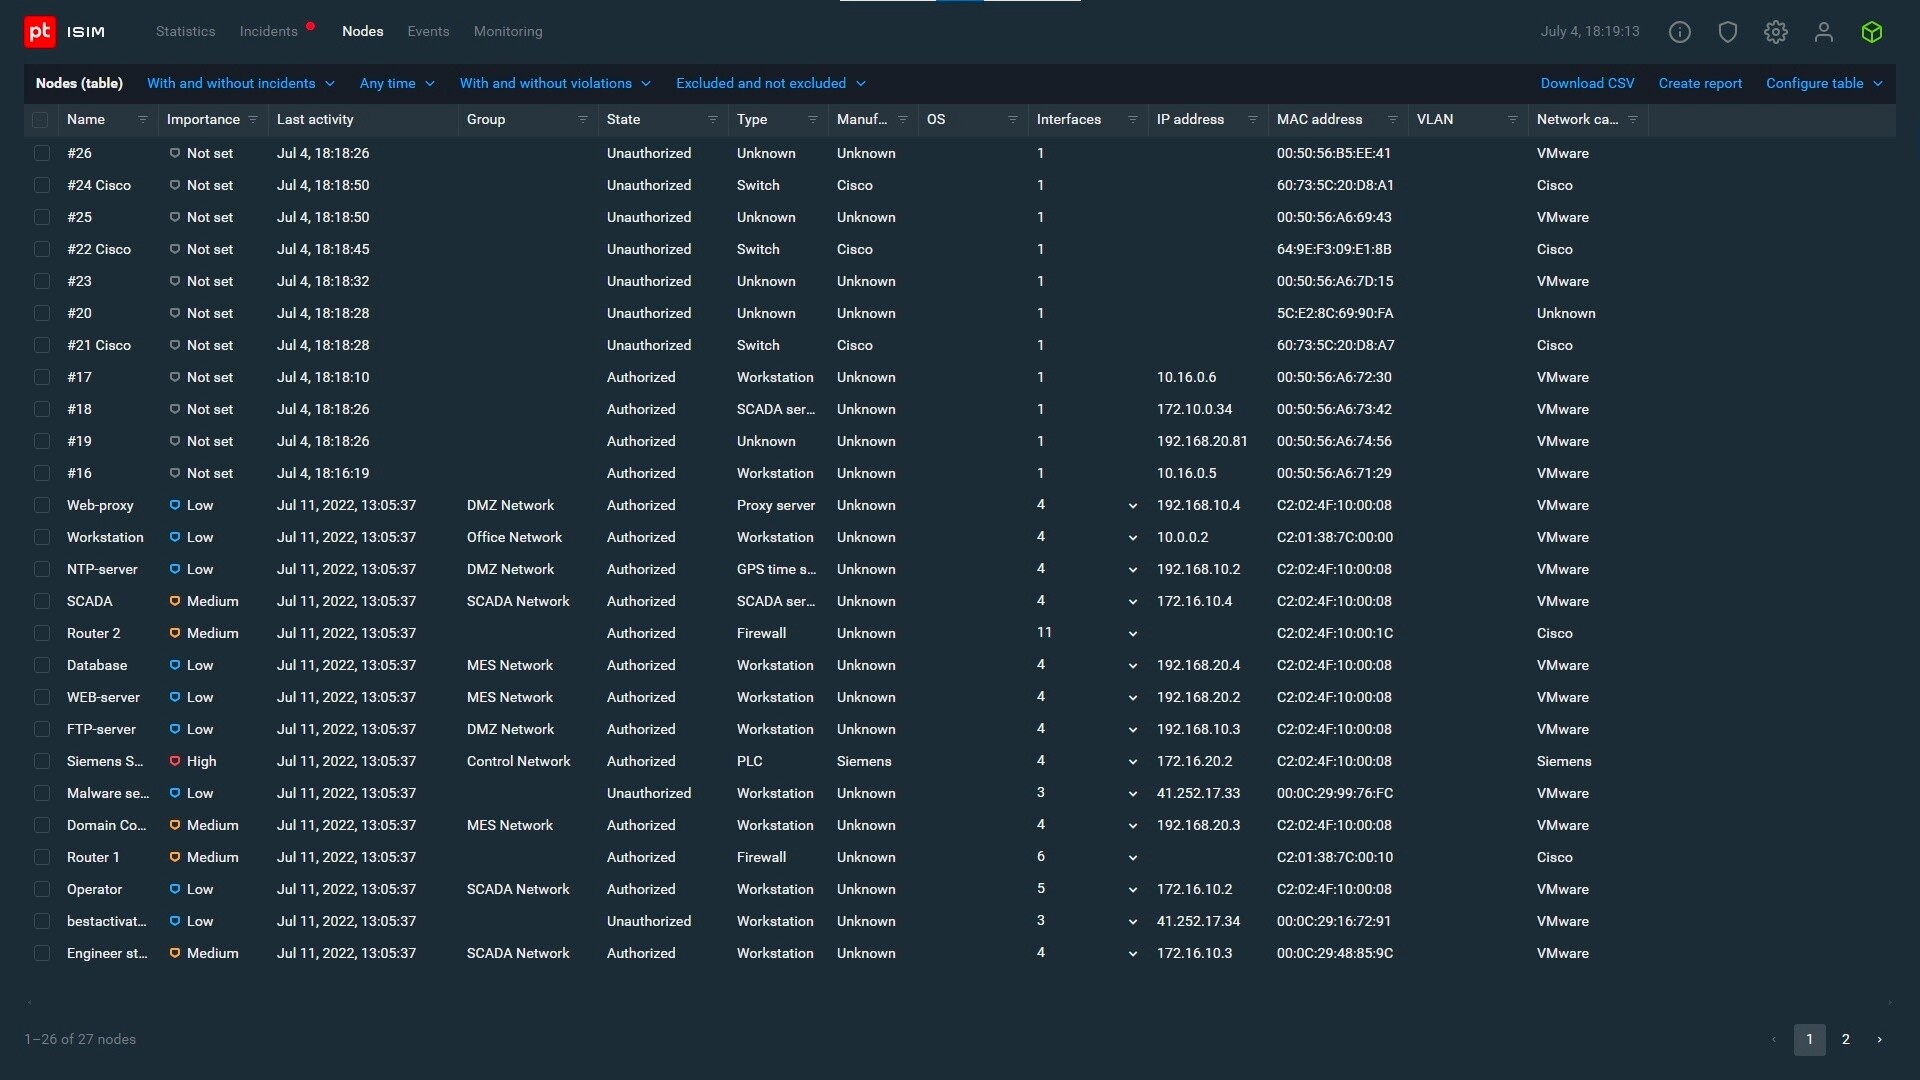Filter the Importance column
Screen dimensions: 1920x1080
coord(252,120)
